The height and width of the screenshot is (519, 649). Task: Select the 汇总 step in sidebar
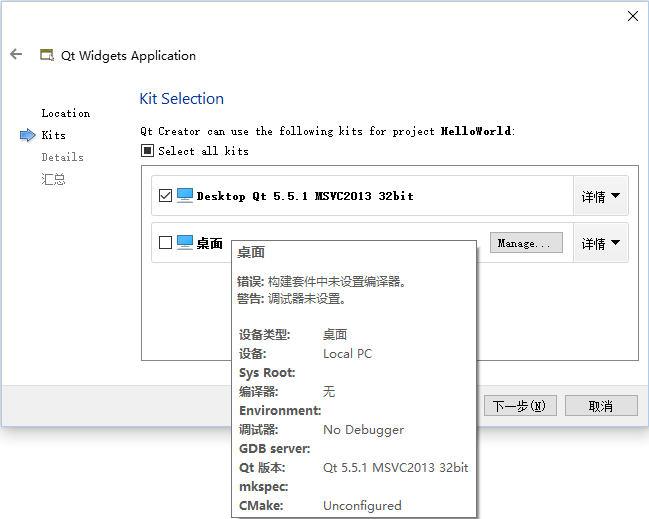[53, 179]
